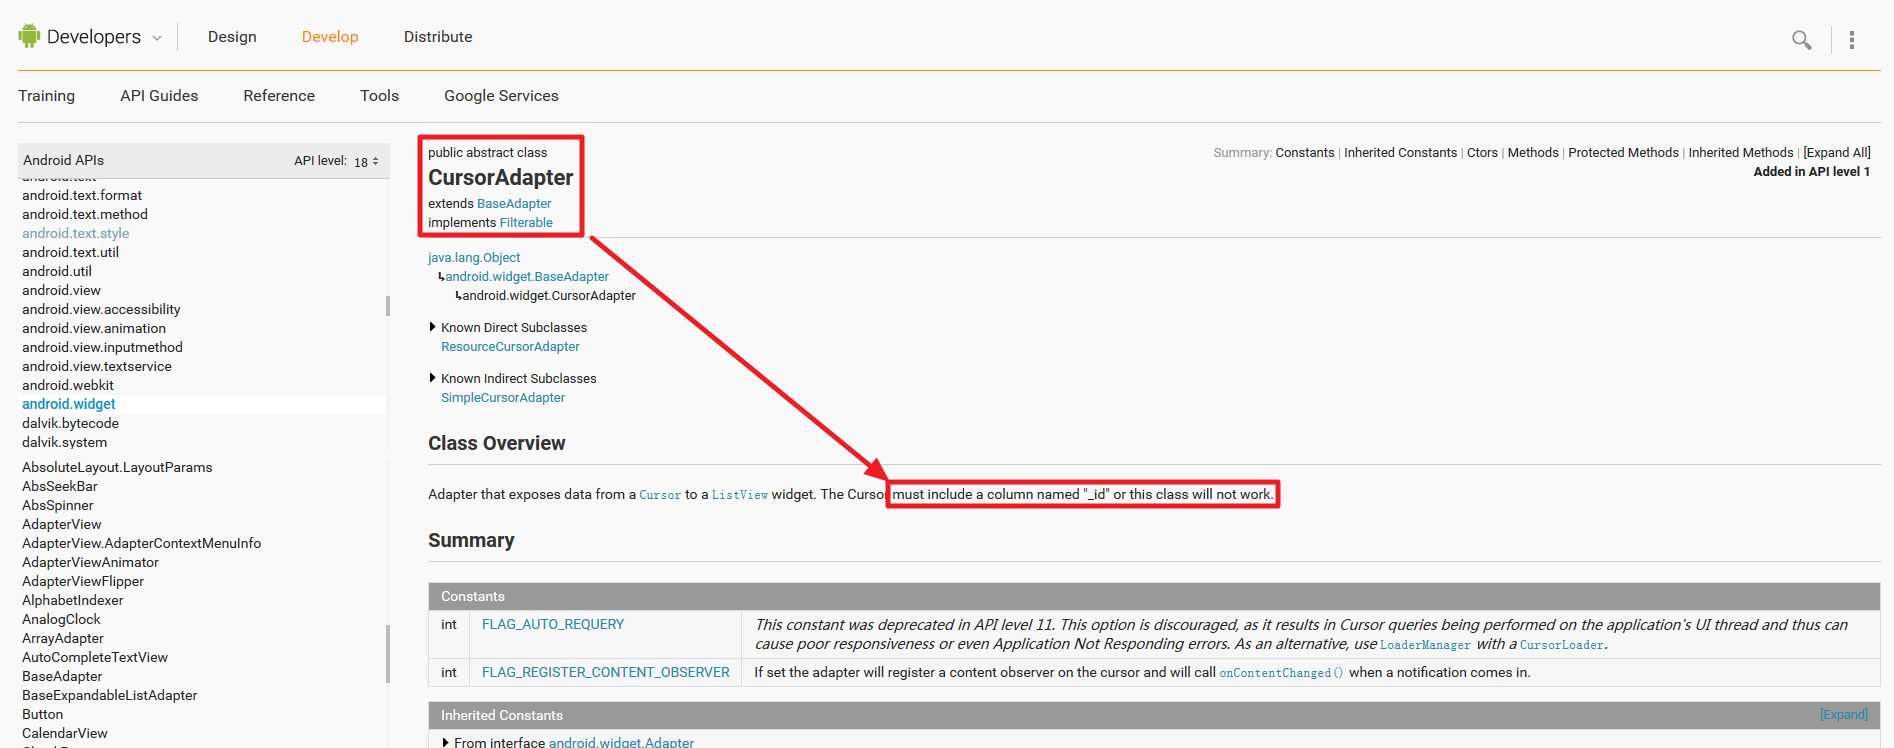
Task: Open the LoaderManager link
Action: coord(1425,645)
